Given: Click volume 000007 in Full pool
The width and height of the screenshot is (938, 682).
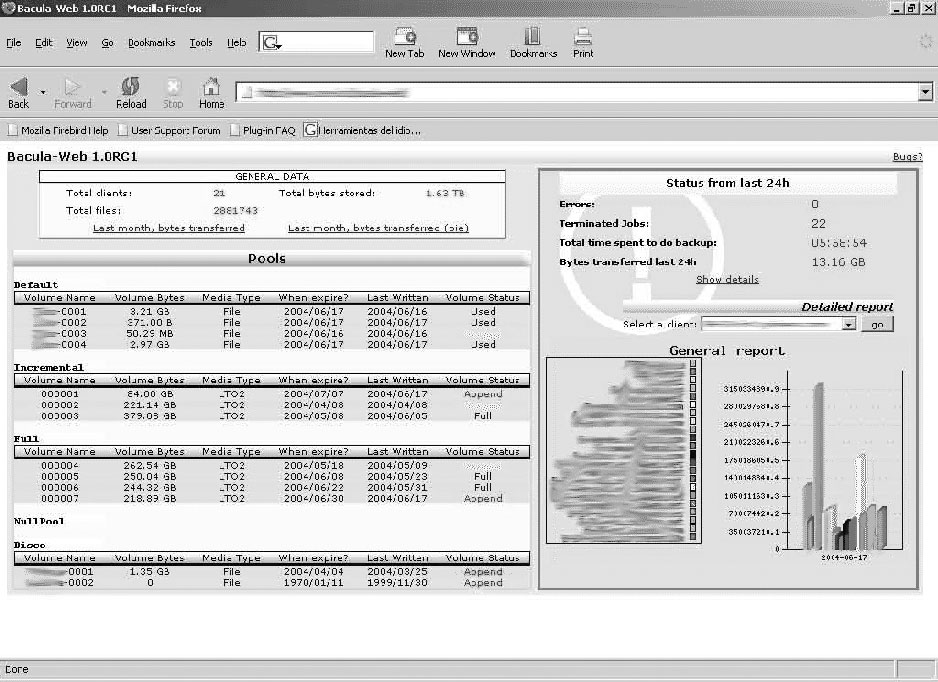Looking at the screenshot, I should [60, 498].
